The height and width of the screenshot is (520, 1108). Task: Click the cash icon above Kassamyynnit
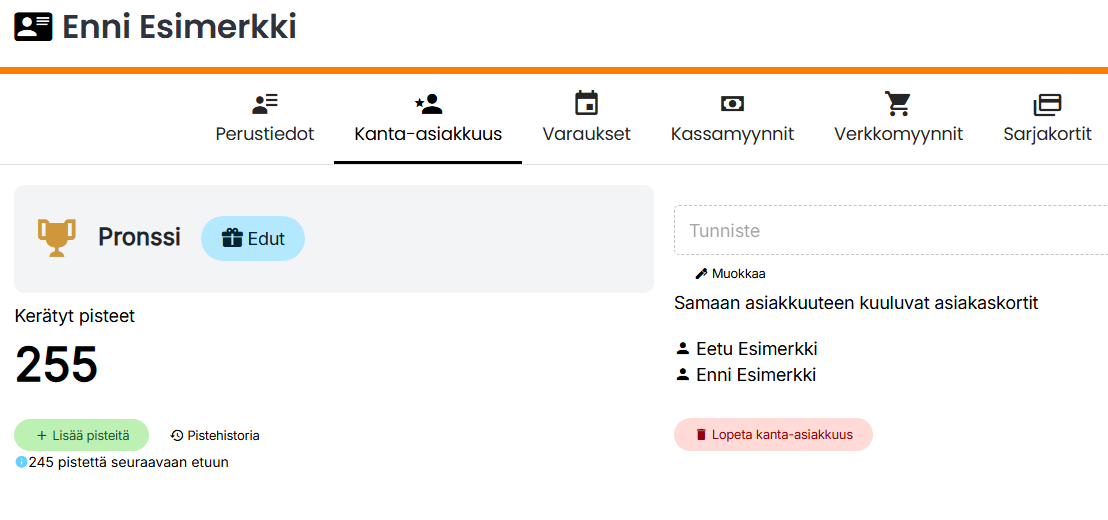point(732,103)
